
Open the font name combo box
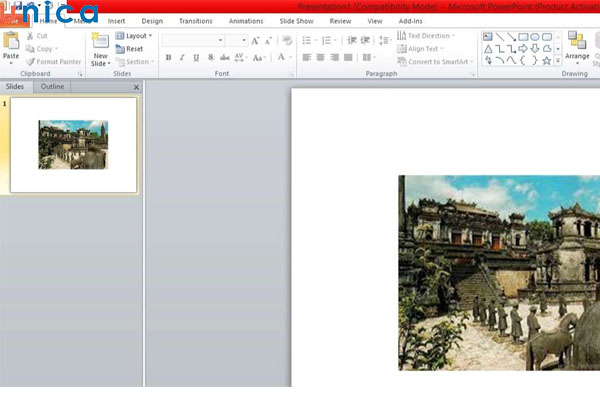coord(191,41)
